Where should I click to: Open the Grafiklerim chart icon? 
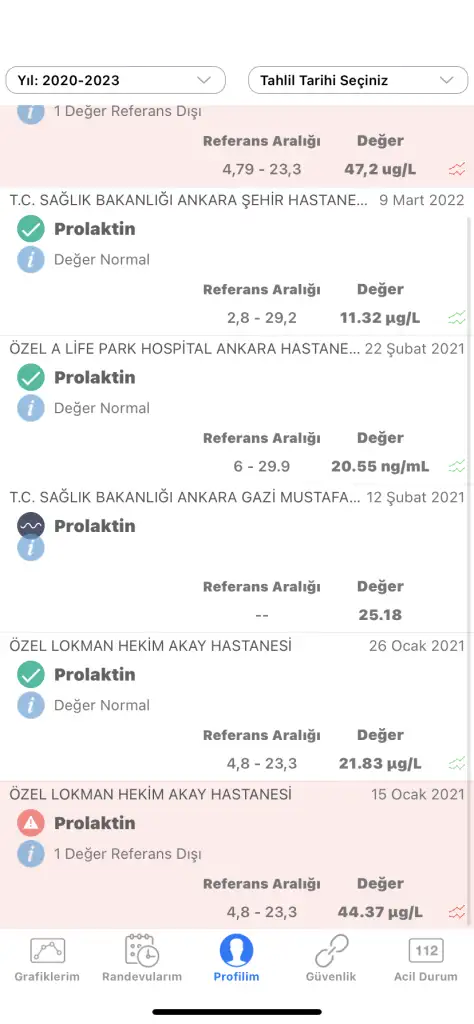pos(47,950)
